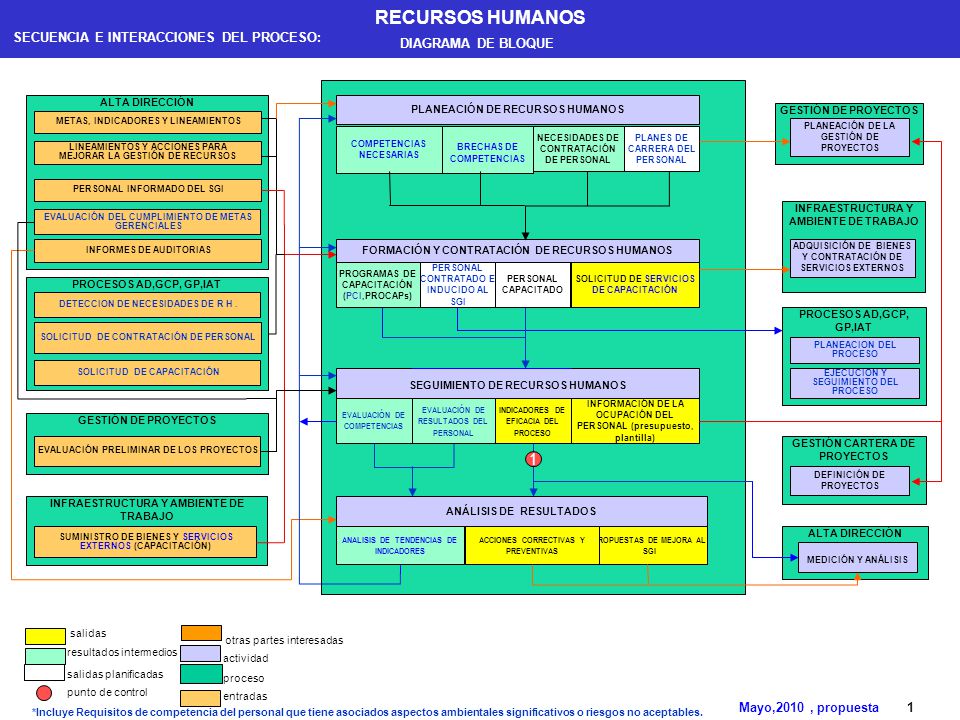Image resolution: width=960 pixels, height=720 pixels.
Task: Click the 'DEFINICIÓN DE PROYECTOS' box
Action: click(x=850, y=481)
